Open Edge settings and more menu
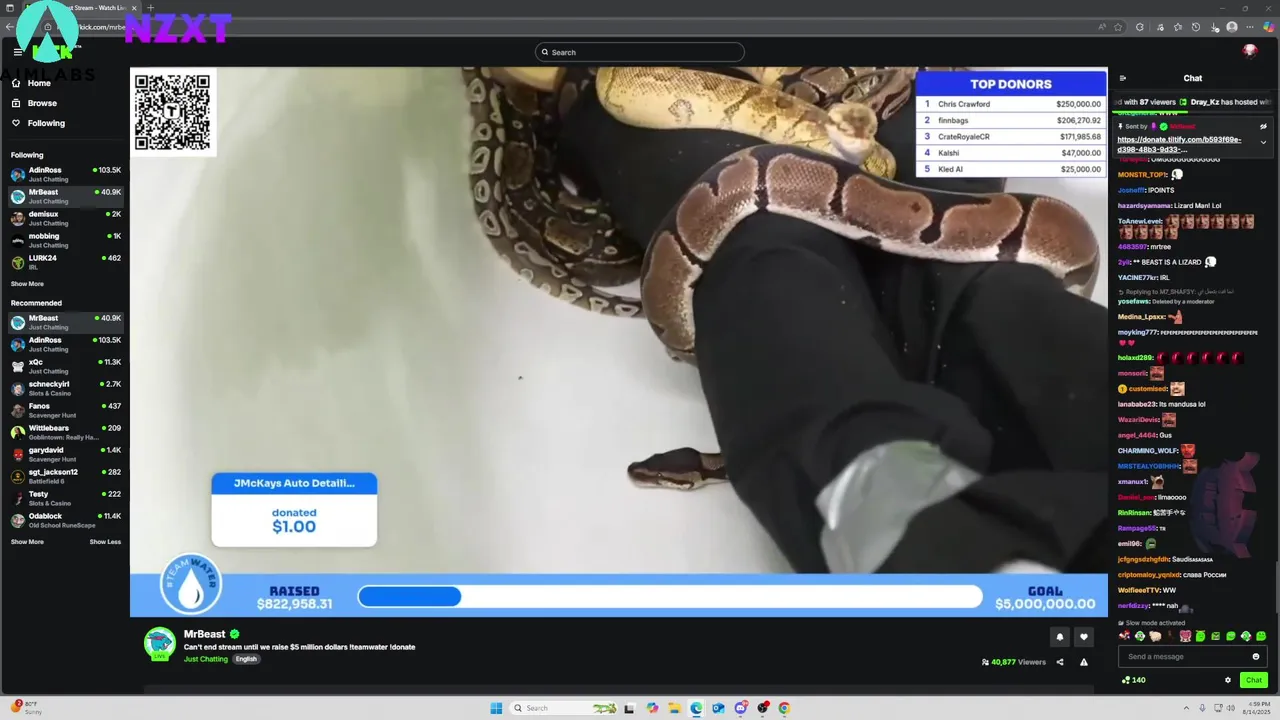This screenshot has width=1280, height=720. [x=1251, y=27]
